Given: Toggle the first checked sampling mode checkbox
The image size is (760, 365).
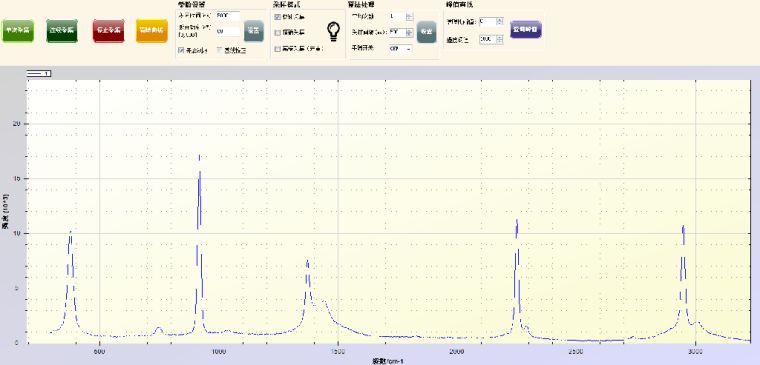Looking at the screenshot, I should point(278,17).
